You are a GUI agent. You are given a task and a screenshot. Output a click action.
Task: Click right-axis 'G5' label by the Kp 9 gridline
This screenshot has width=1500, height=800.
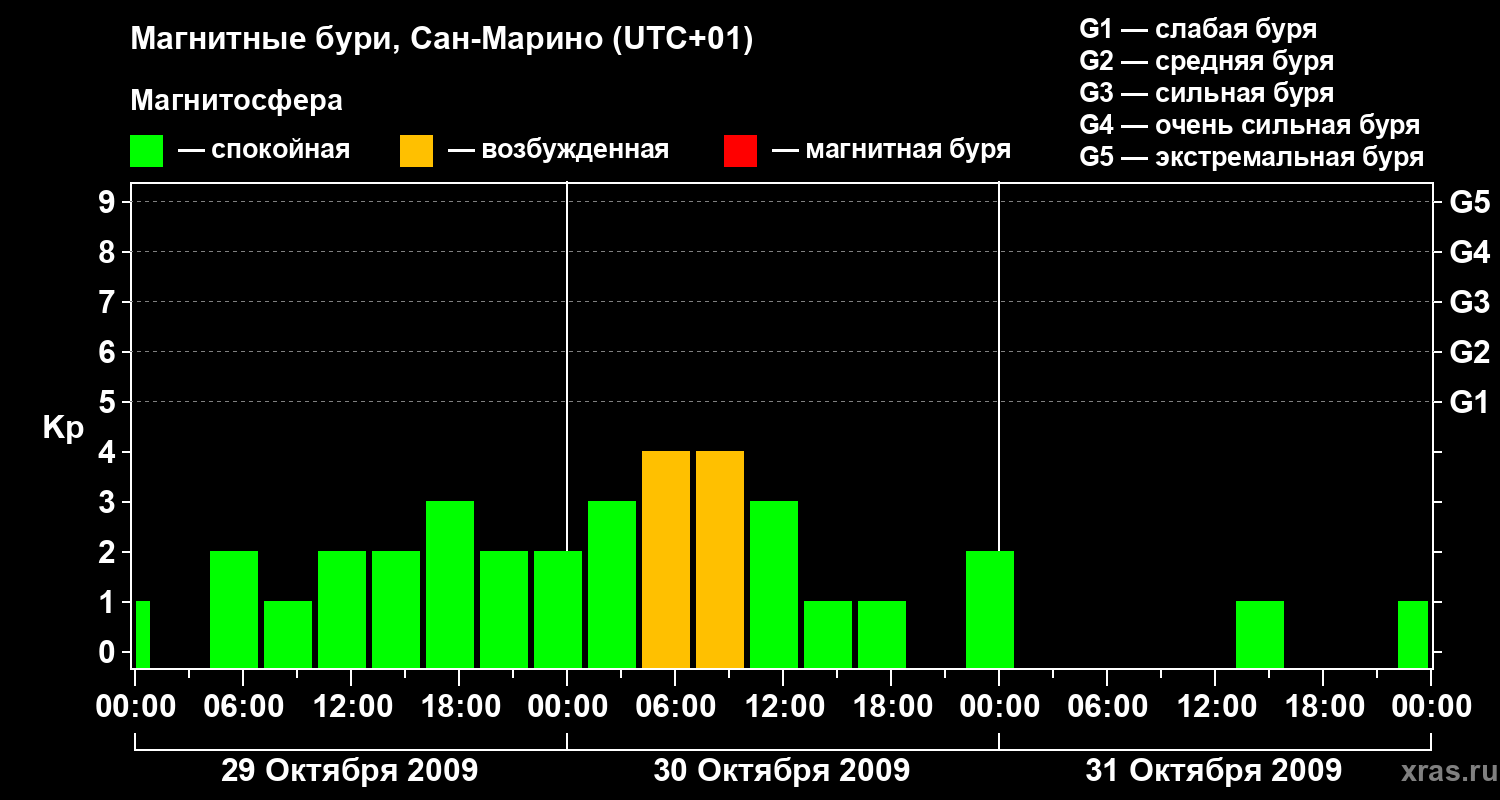click(1470, 203)
